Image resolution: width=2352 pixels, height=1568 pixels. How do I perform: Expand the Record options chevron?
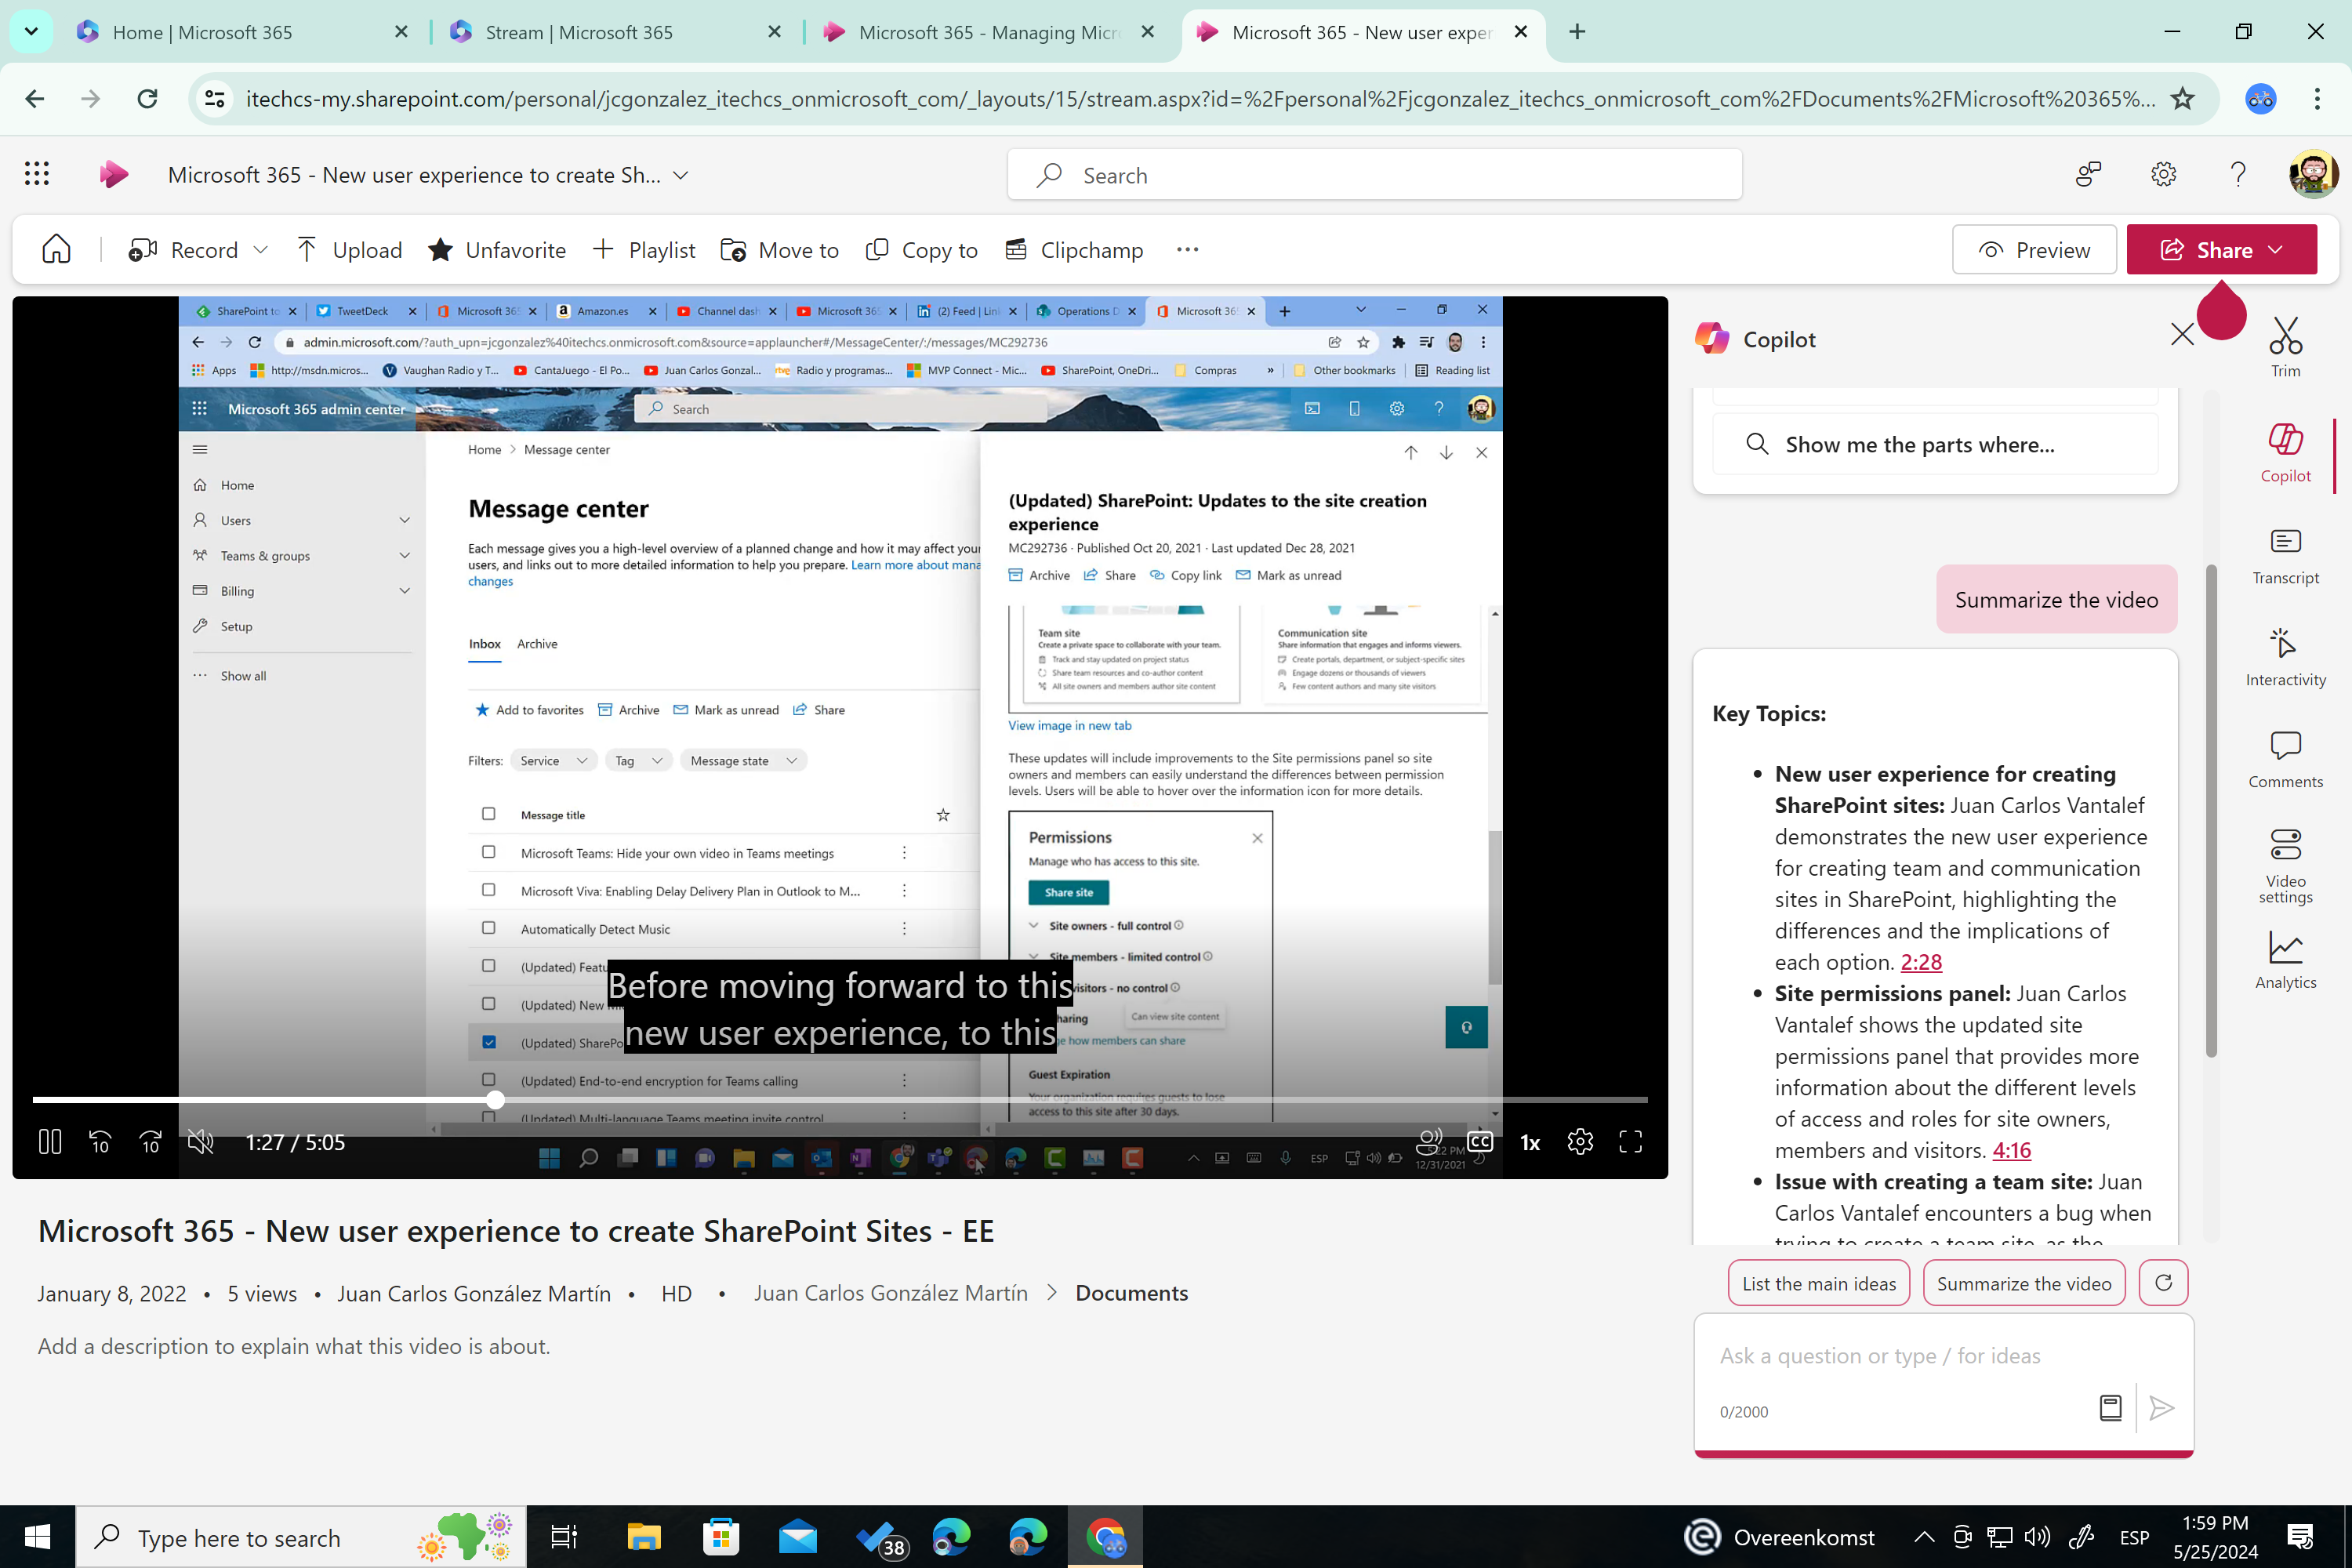click(x=260, y=250)
